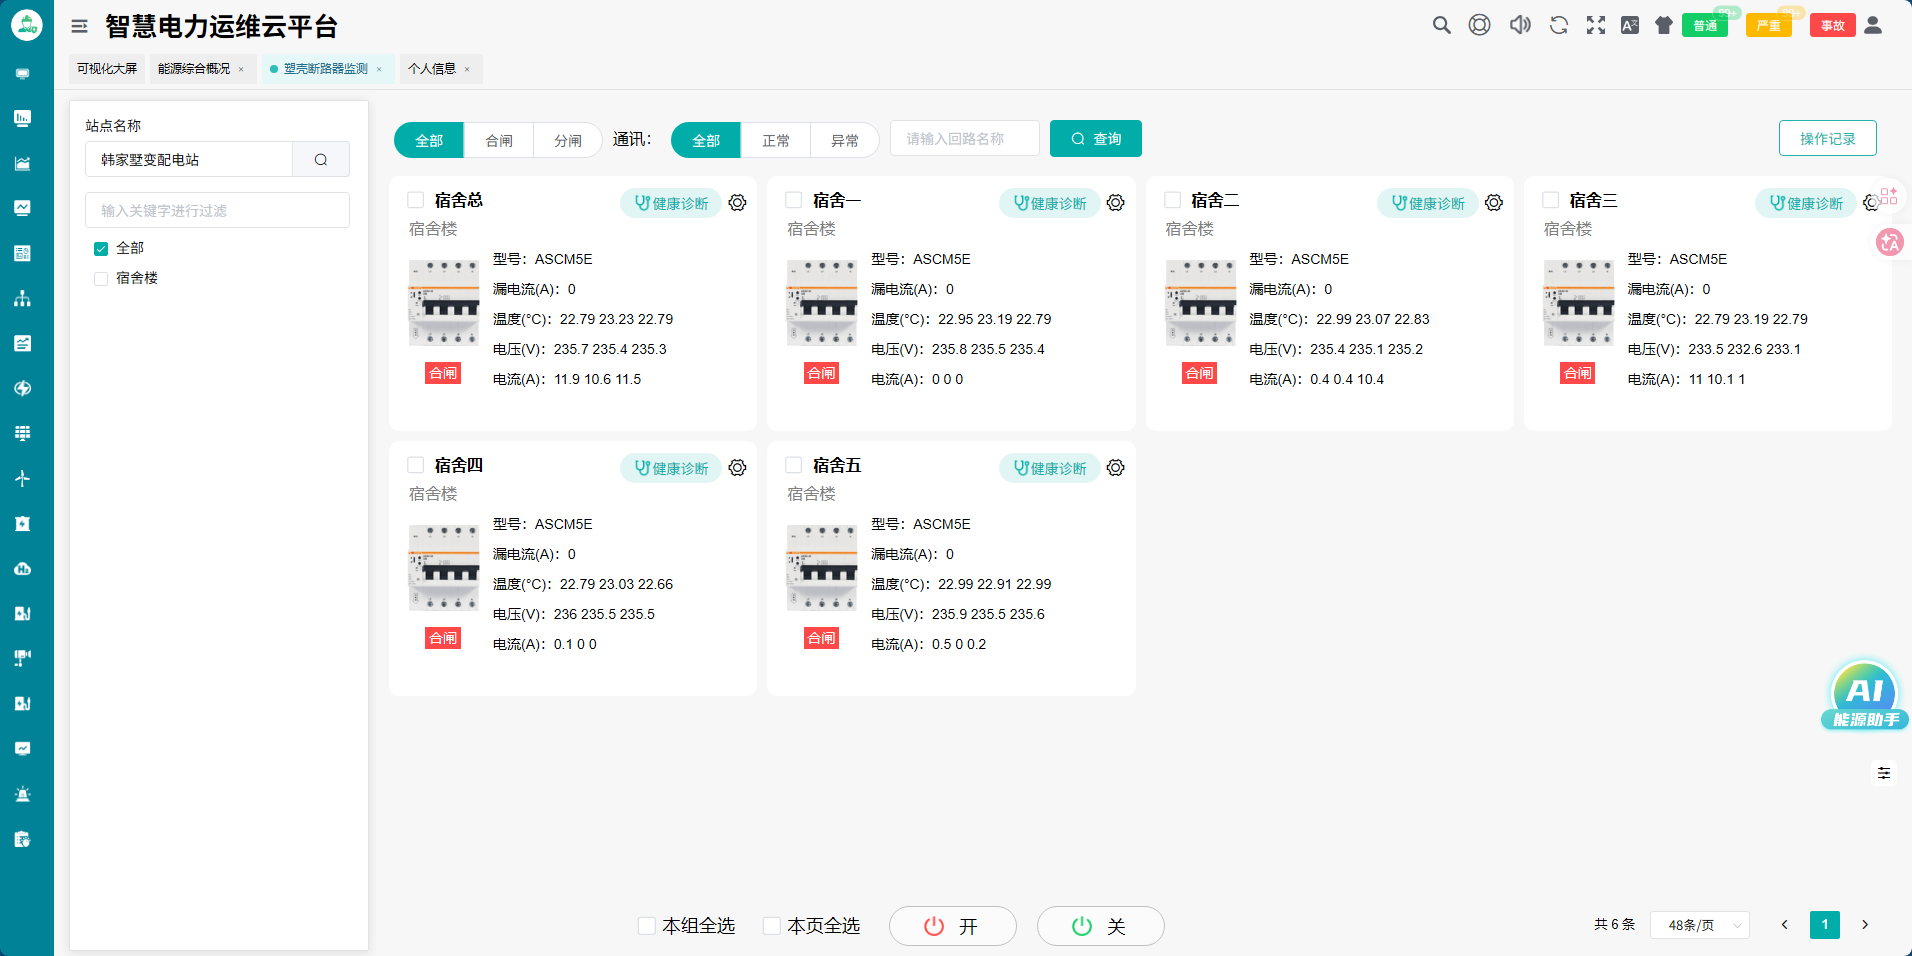Check the 宿舍一 breaker checkbox
1912x956 pixels.
coord(794,200)
